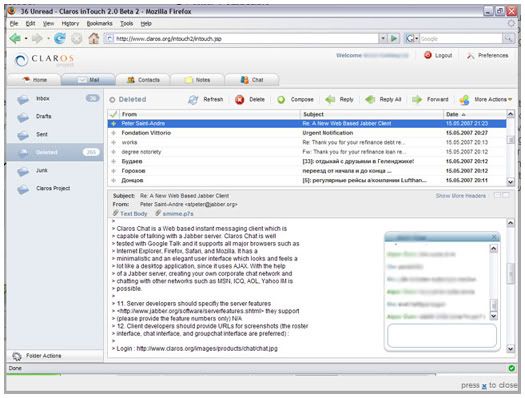Click the message body scrollbar up arrow

point(510,223)
